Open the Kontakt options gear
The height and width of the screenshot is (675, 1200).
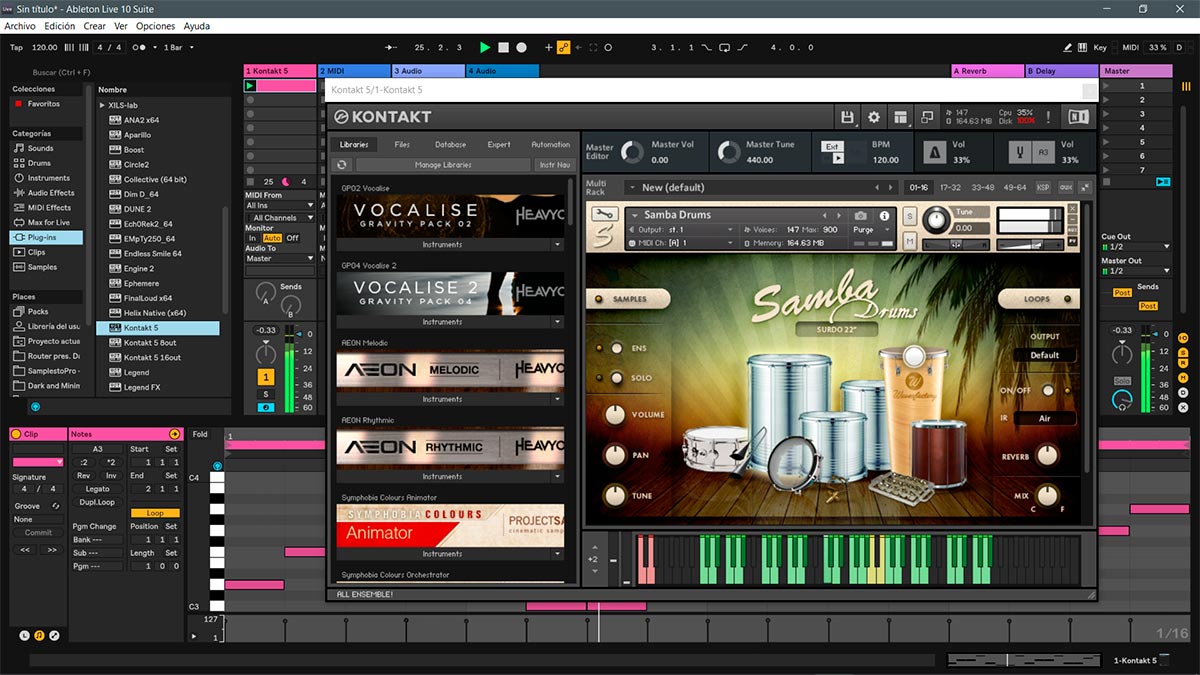click(874, 117)
